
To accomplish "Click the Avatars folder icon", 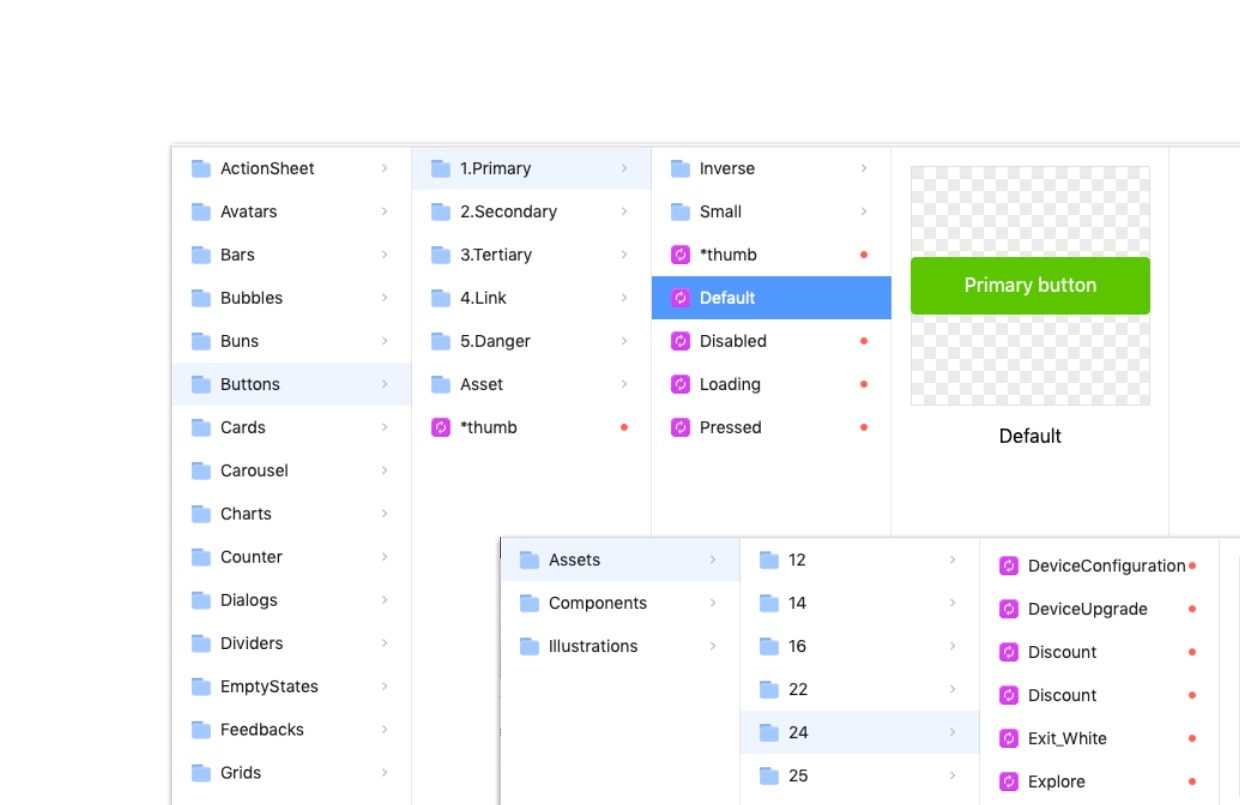I will pos(201,211).
